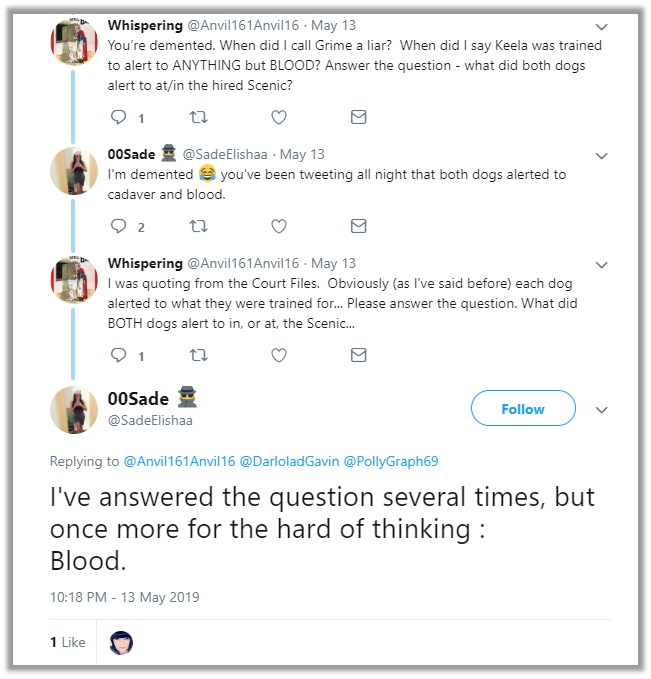Send first Whispering tweet via direct message
651x679 pixels.
pos(358,118)
